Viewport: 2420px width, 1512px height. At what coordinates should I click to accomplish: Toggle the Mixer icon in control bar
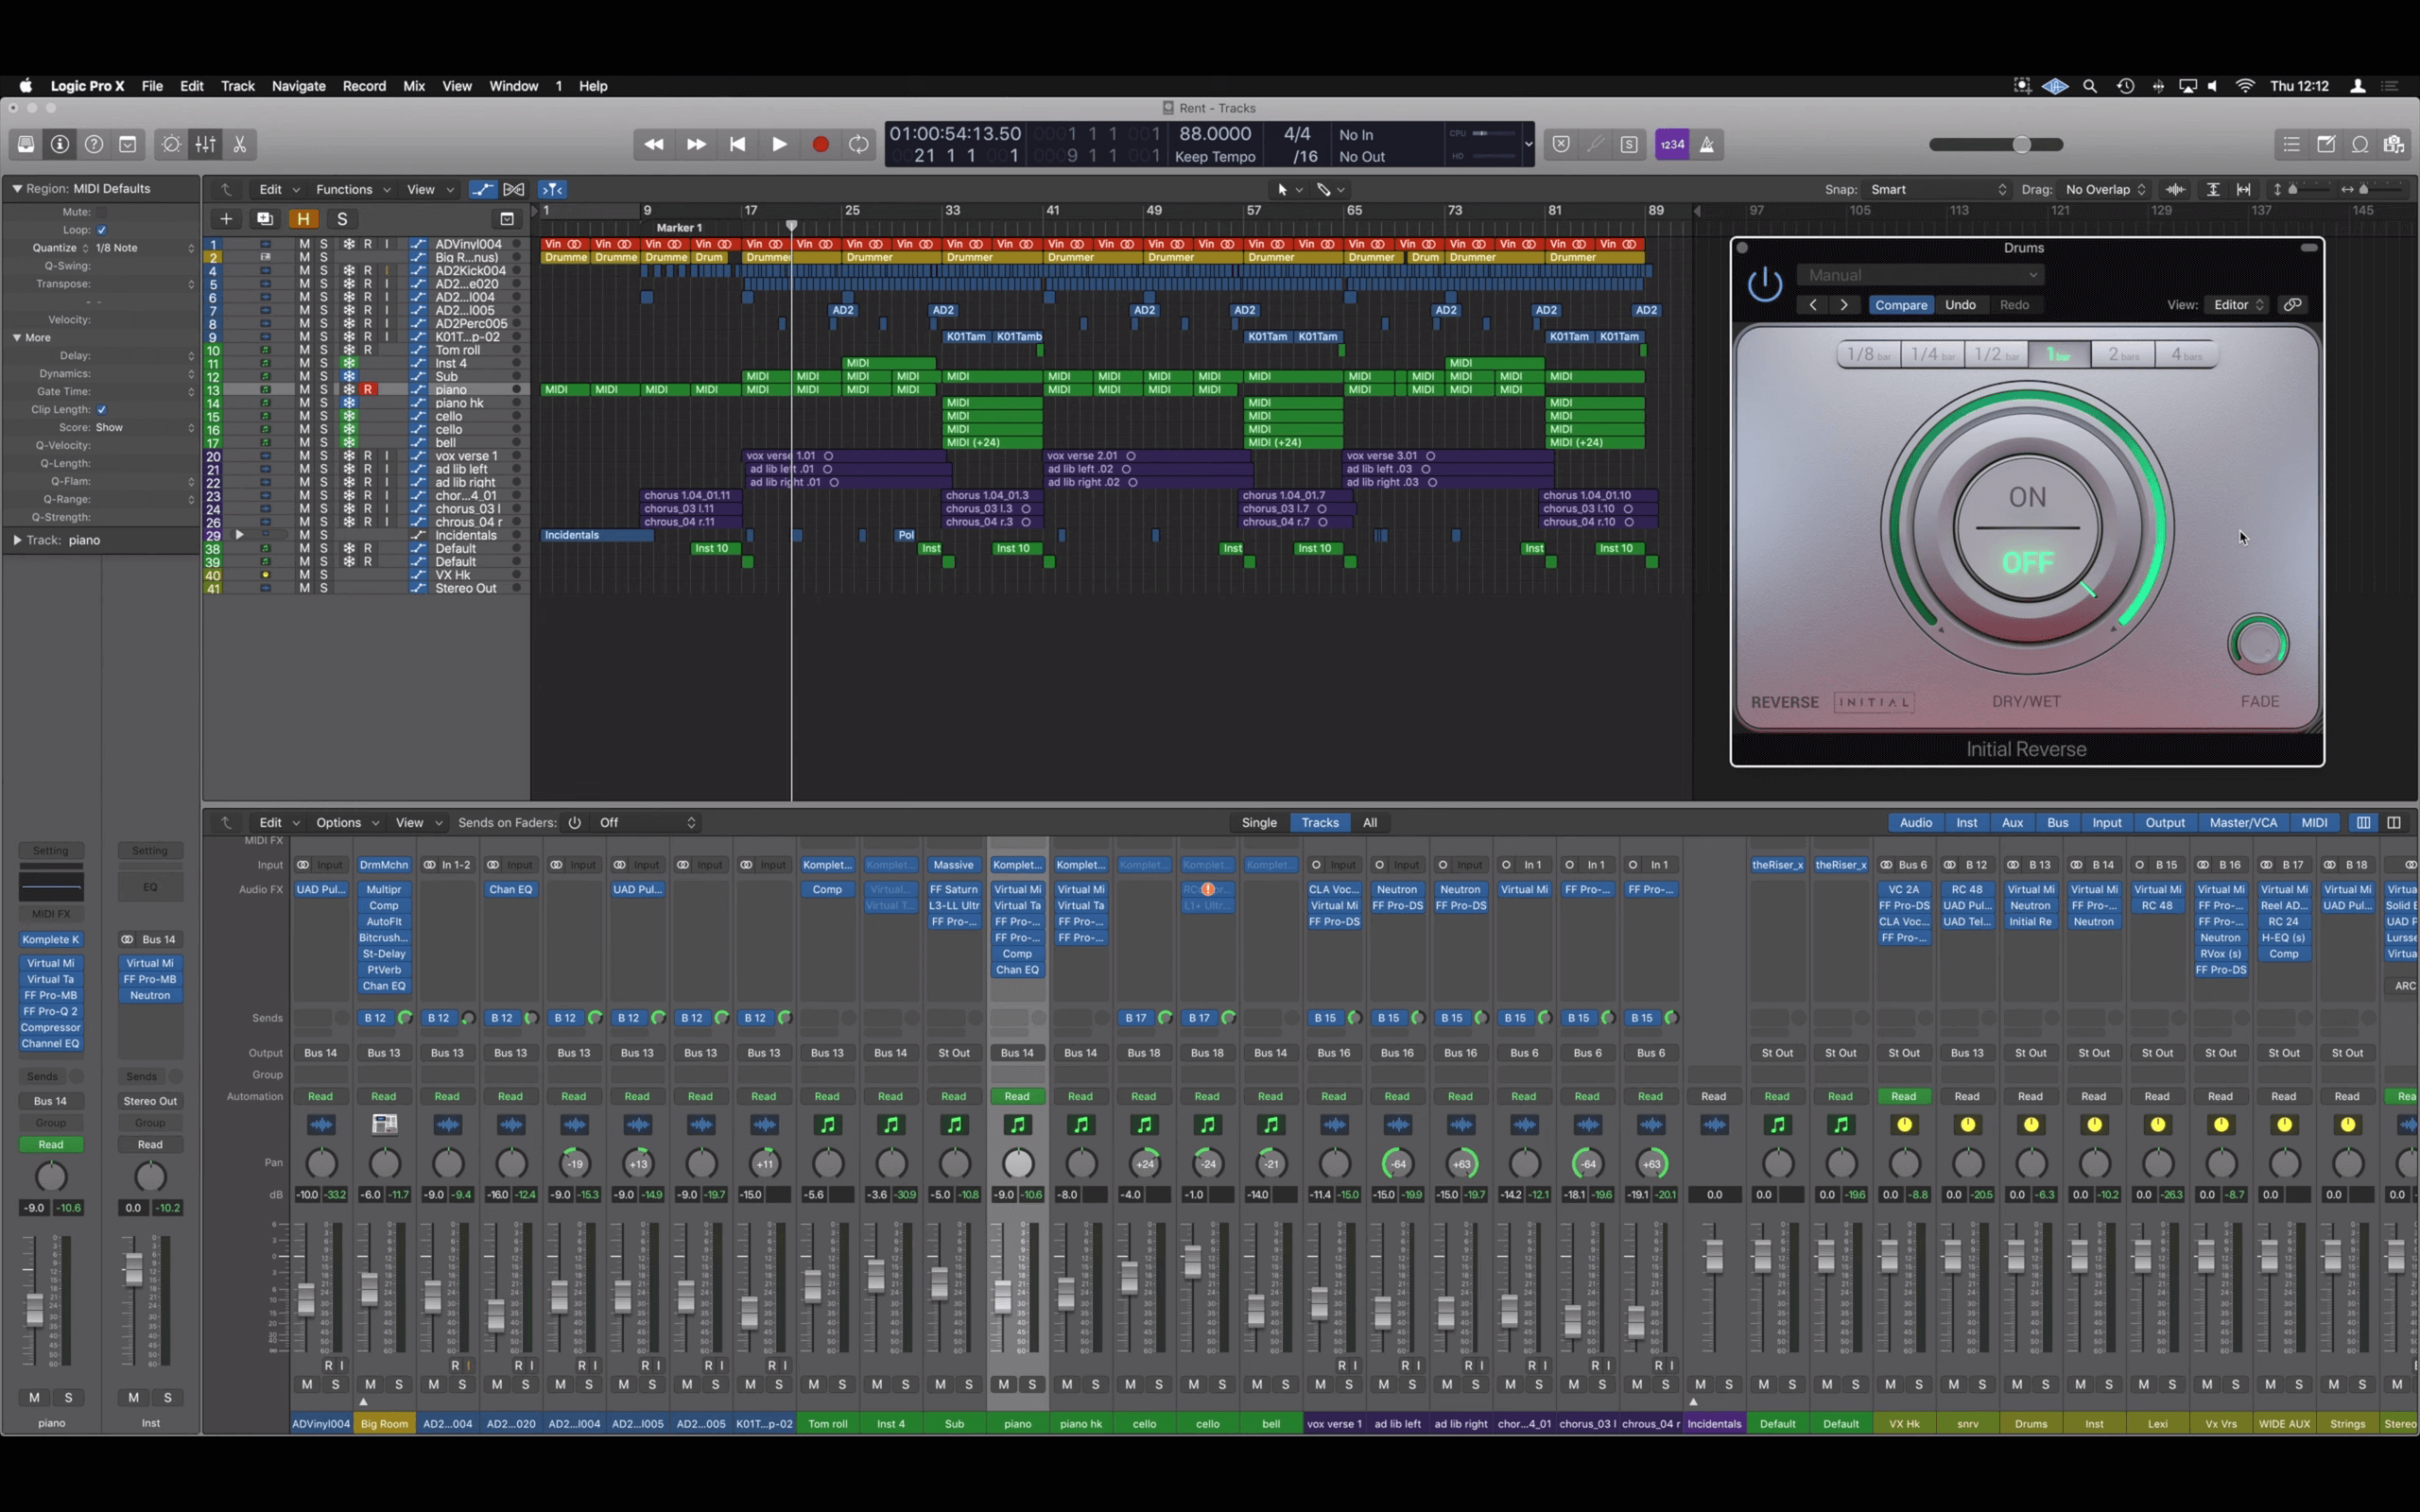[205, 144]
